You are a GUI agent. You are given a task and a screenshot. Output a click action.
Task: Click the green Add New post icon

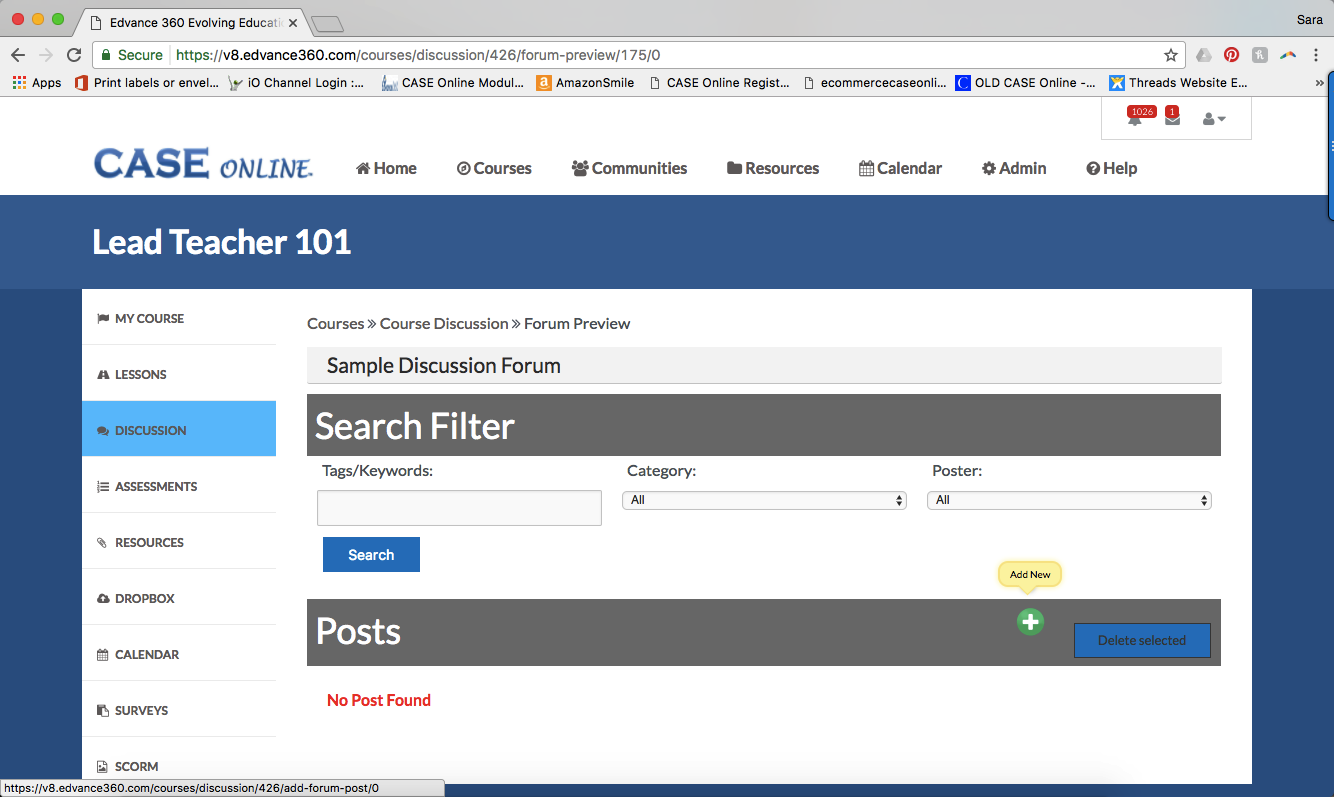1030,622
